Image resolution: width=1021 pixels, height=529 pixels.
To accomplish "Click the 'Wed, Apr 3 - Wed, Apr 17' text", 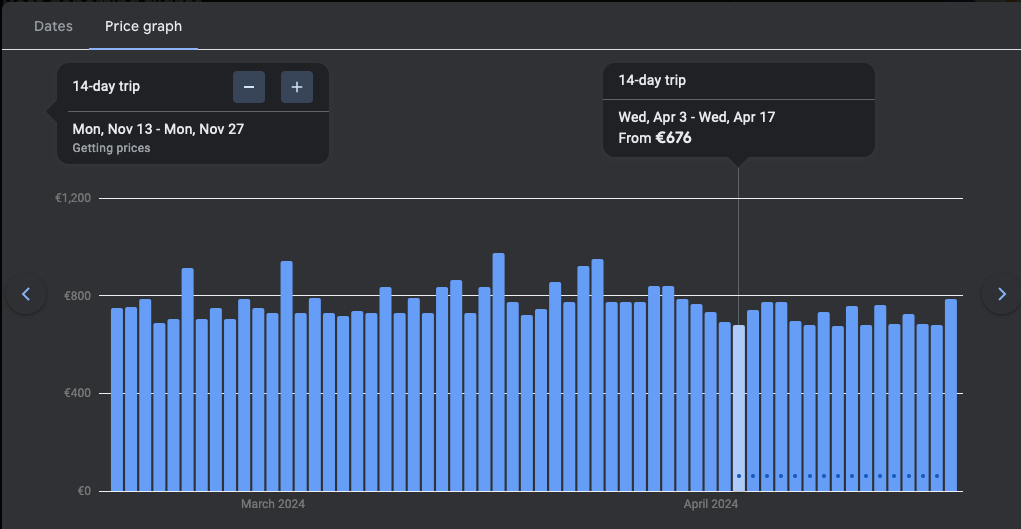I will [x=697, y=118].
